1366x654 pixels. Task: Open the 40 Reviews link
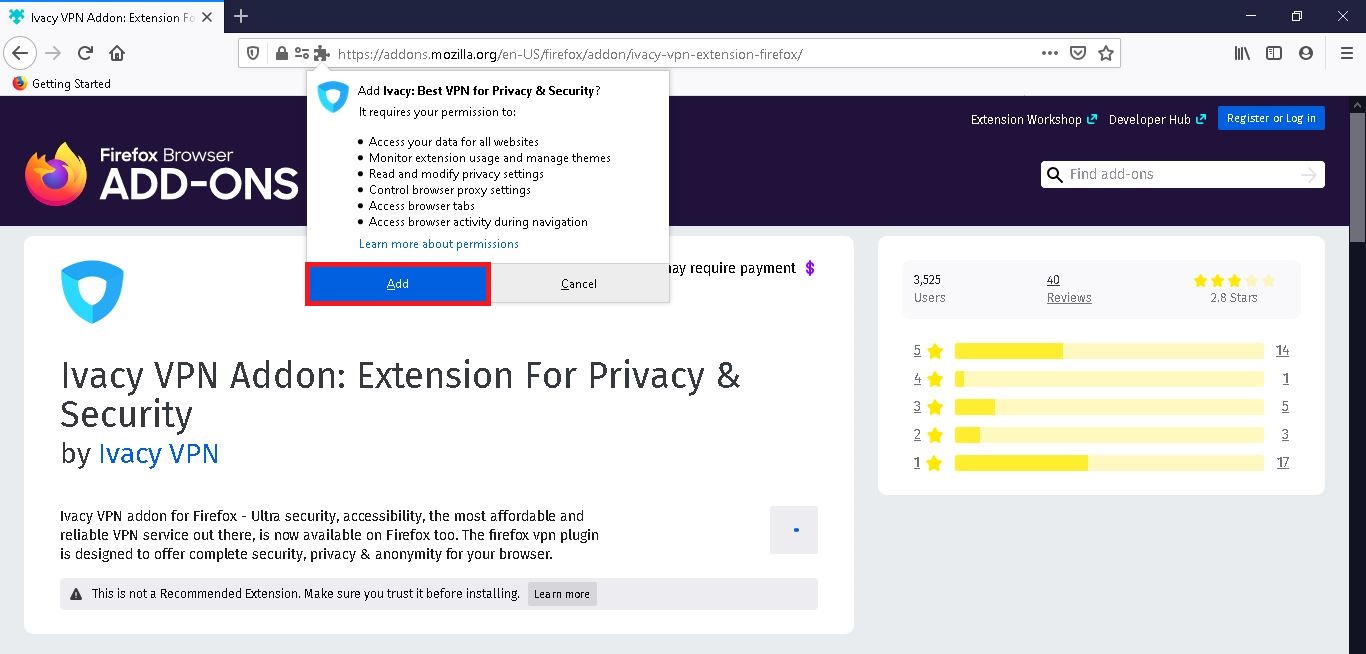pyautogui.click(x=1069, y=289)
